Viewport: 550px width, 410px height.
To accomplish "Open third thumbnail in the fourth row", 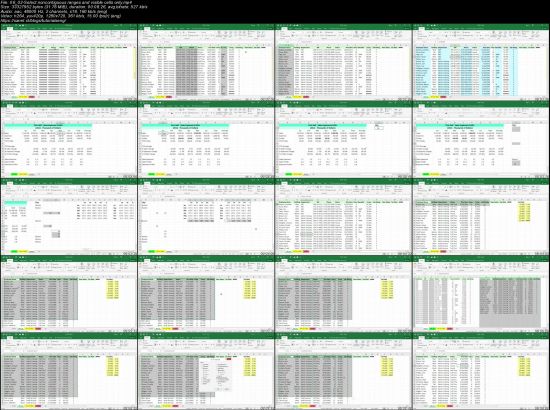I will click(343, 294).
